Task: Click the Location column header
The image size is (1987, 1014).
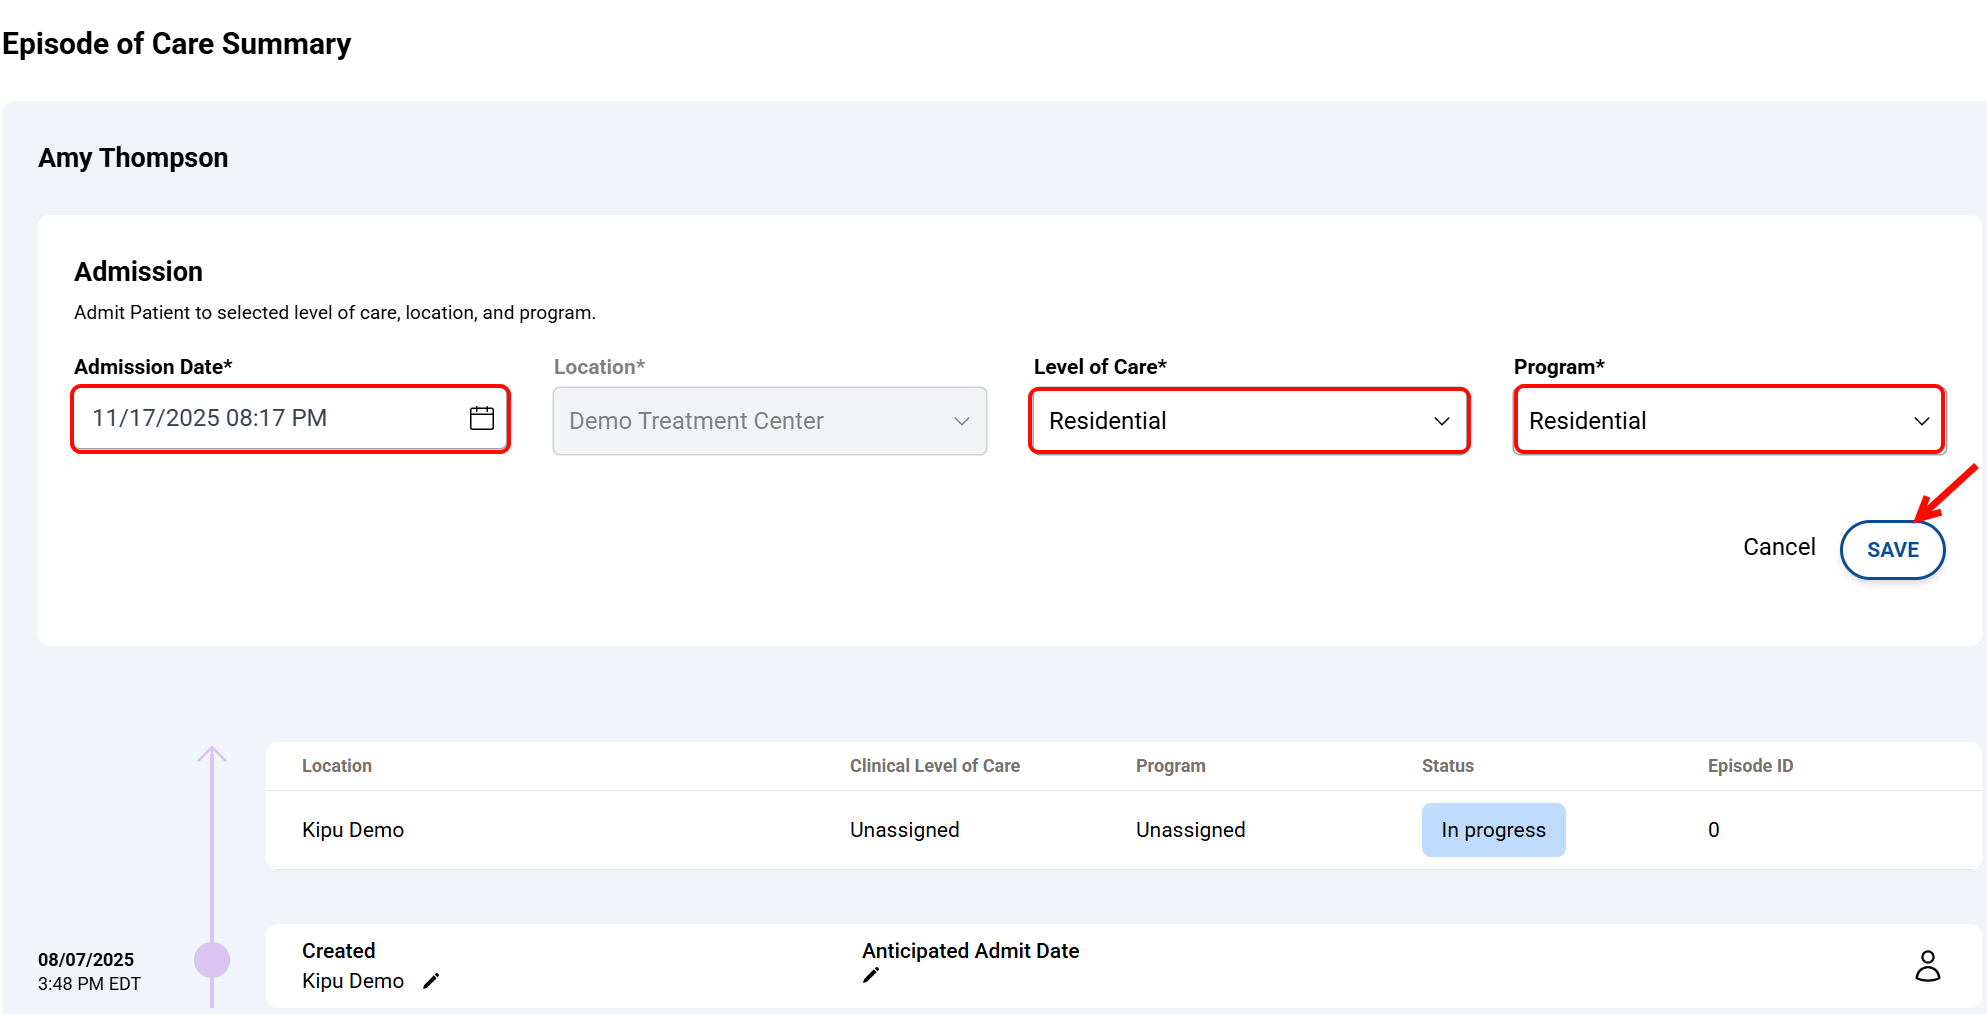Action: 337,766
